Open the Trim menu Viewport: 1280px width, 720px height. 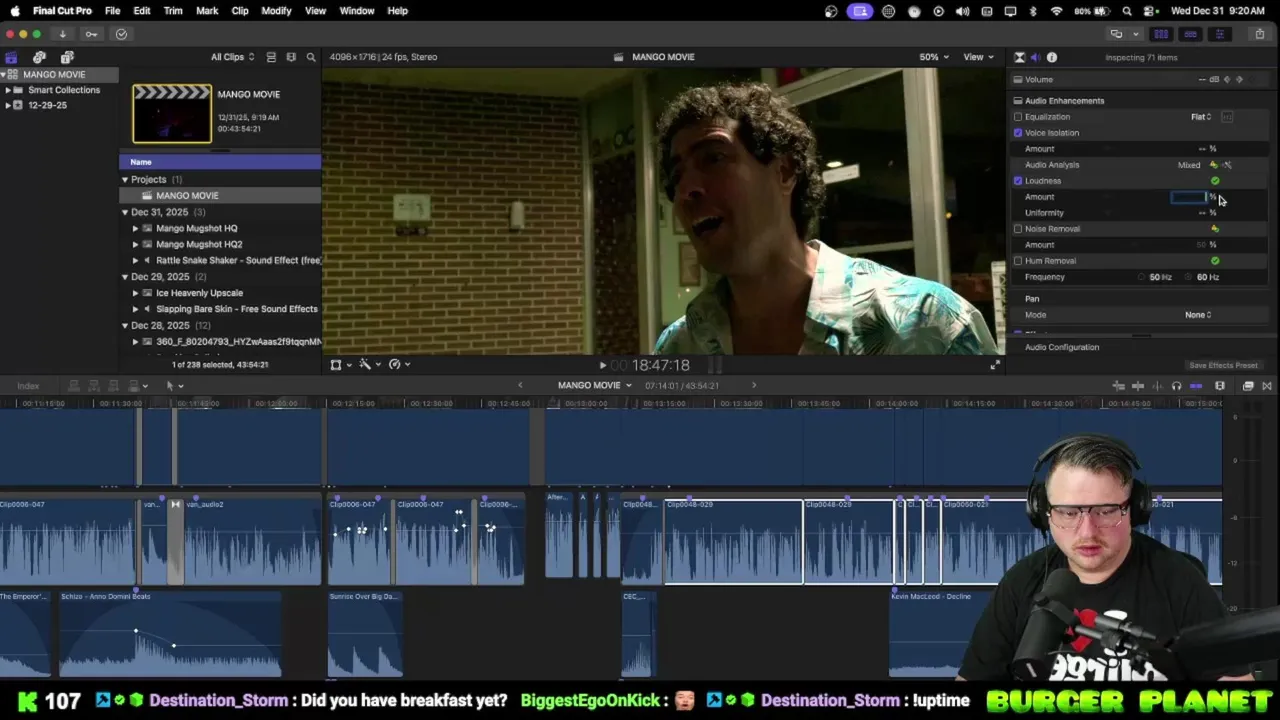[173, 11]
